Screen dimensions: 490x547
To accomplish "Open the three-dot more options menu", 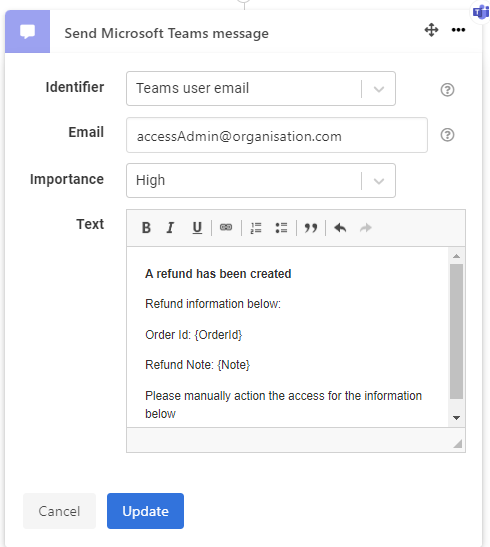I will click(458, 30).
